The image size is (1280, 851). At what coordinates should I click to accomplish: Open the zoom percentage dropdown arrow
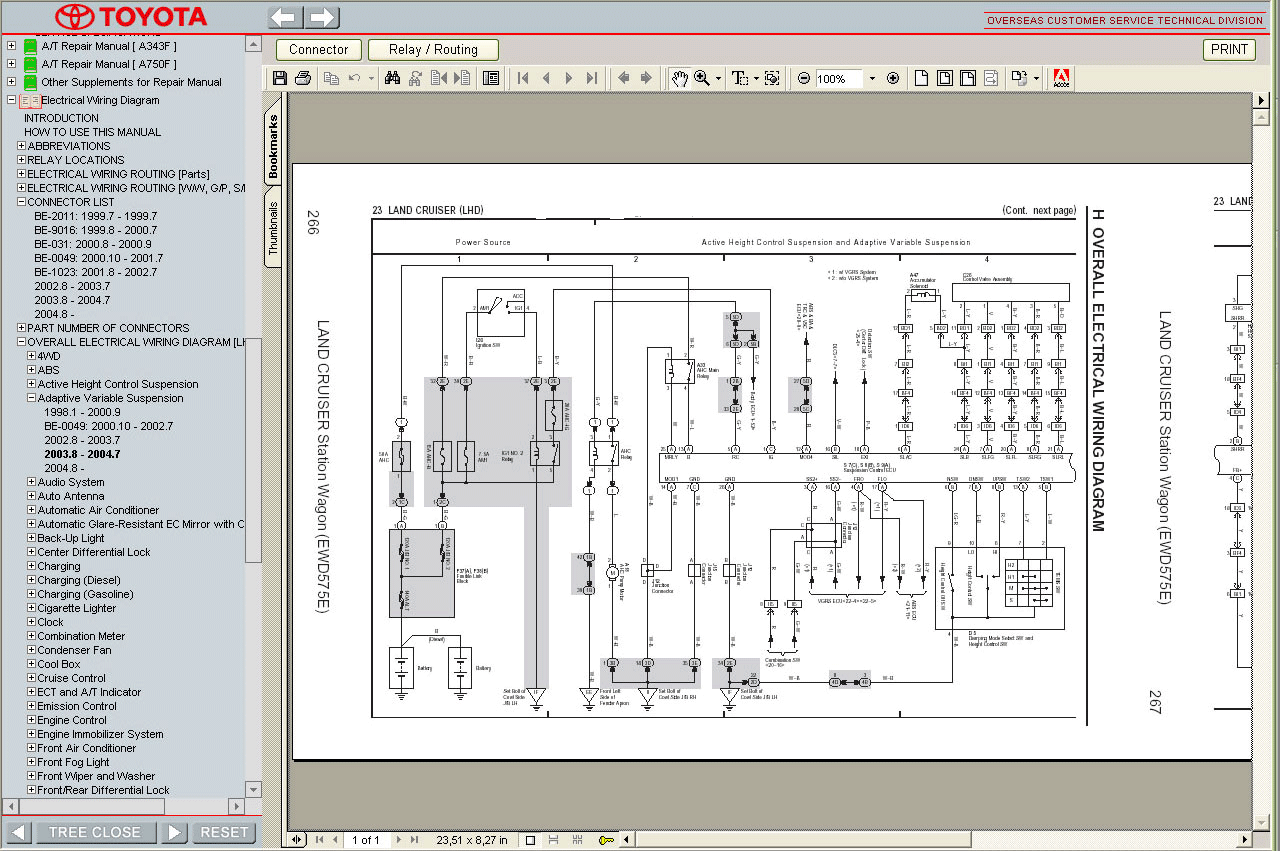[871, 78]
